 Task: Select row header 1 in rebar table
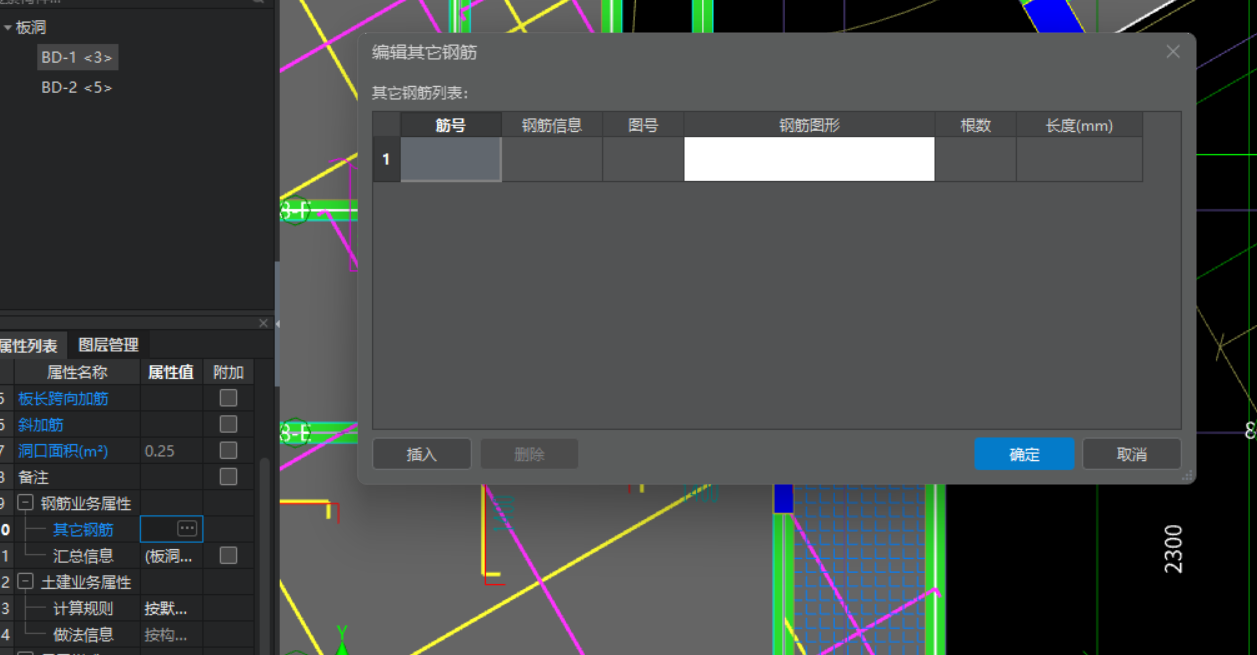pos(387,159)
